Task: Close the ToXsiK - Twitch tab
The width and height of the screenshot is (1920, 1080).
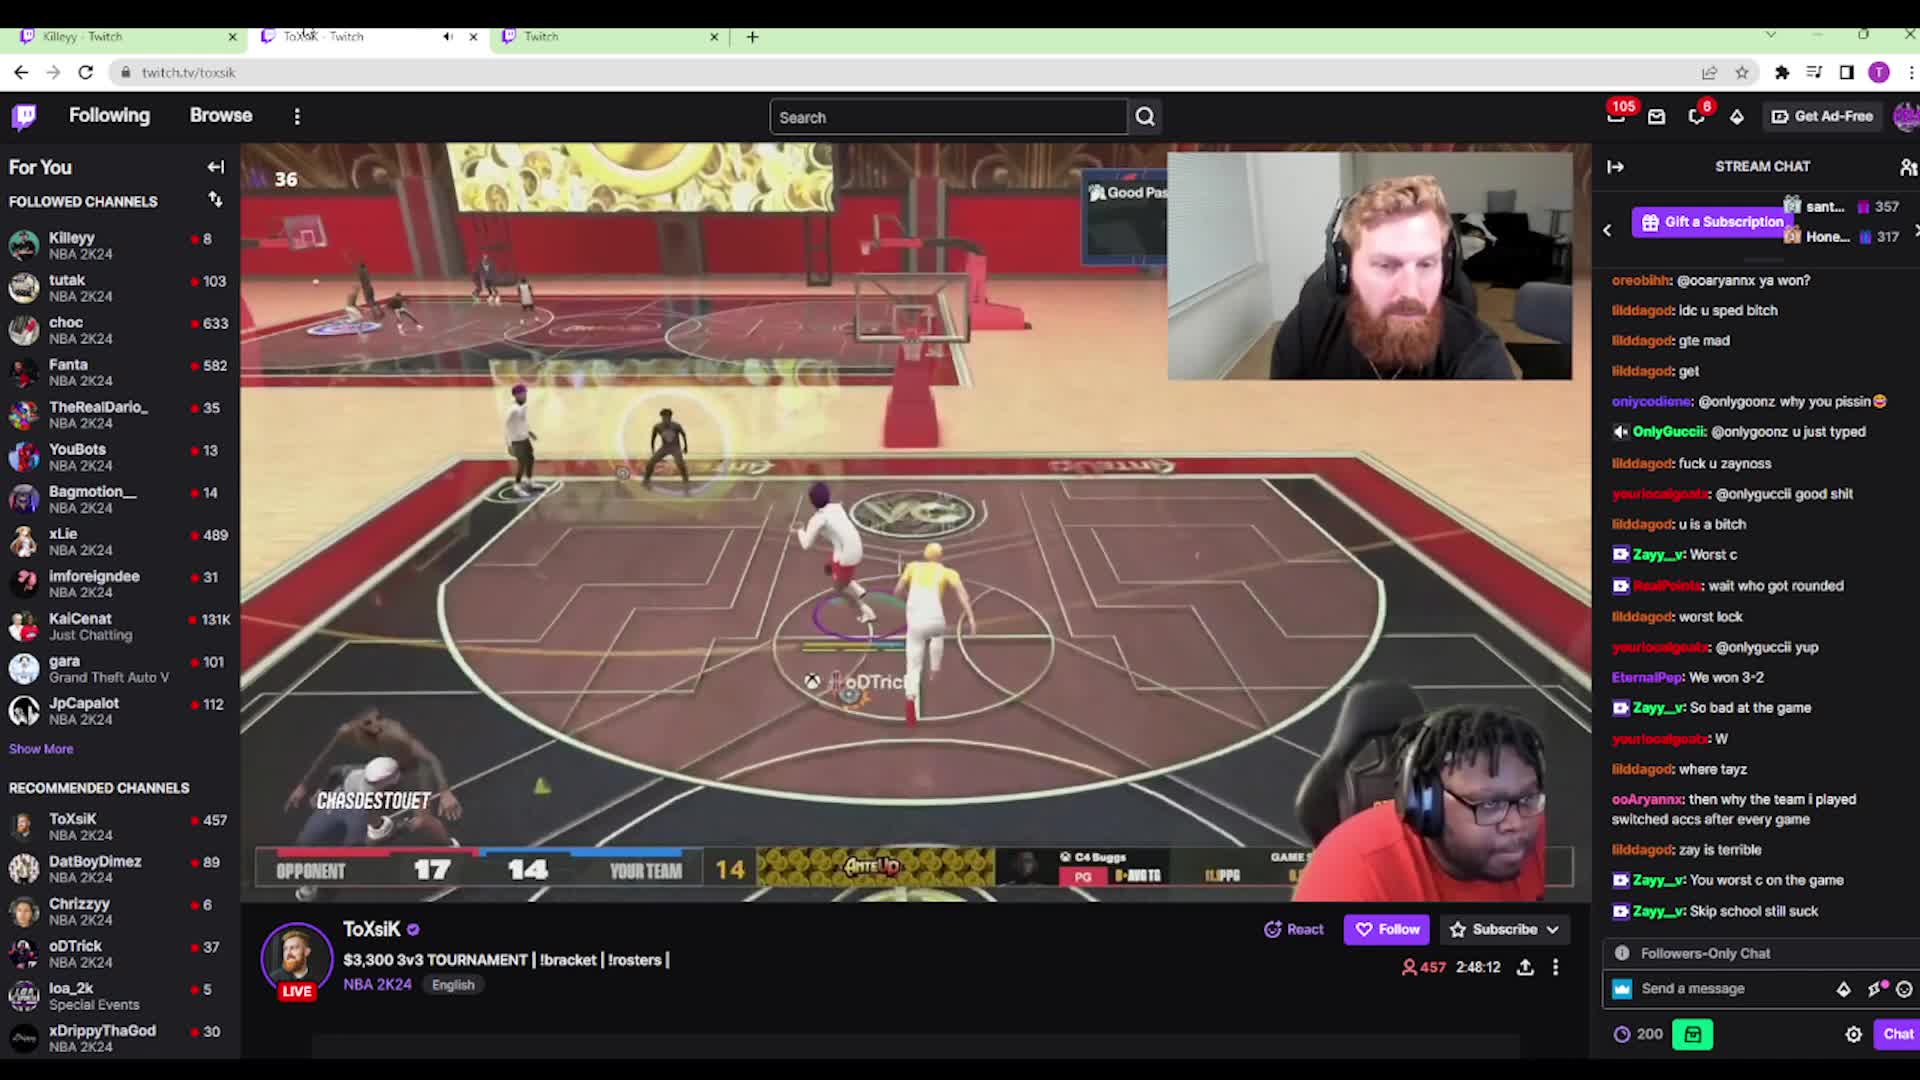Action: pyautogui.click(x=473, y=36)
